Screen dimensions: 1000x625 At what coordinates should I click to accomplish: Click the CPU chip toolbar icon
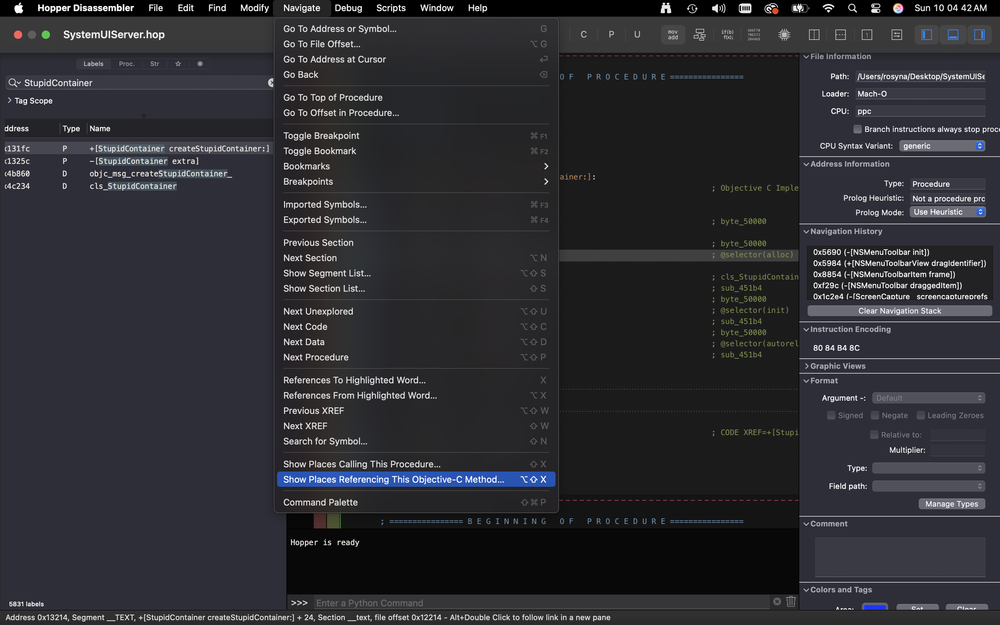[x=784, y=34]
